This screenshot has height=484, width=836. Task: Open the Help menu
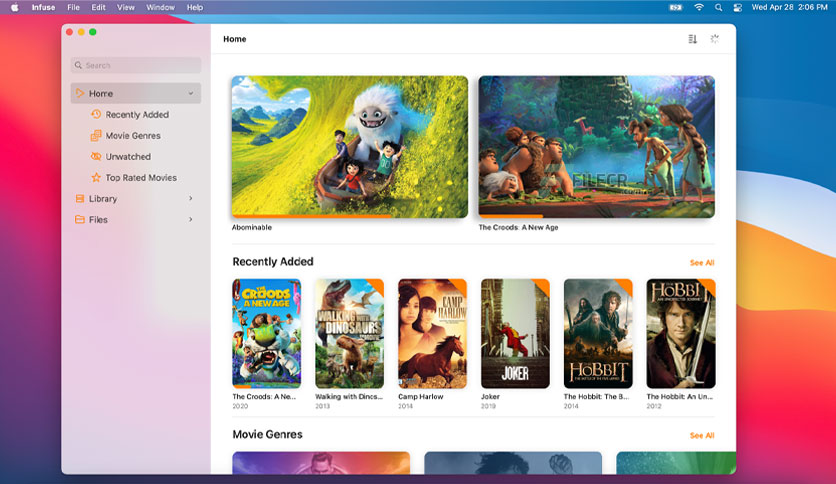click(195, 7)
